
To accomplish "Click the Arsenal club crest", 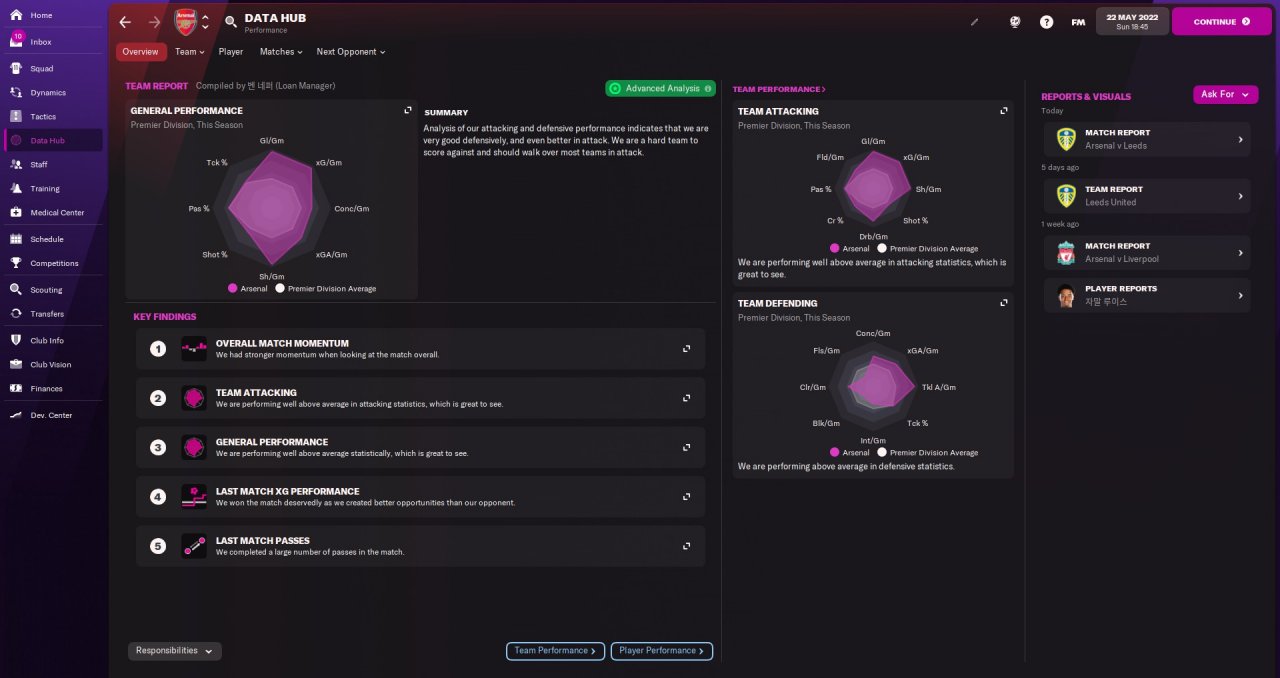I will coord(186,22).
